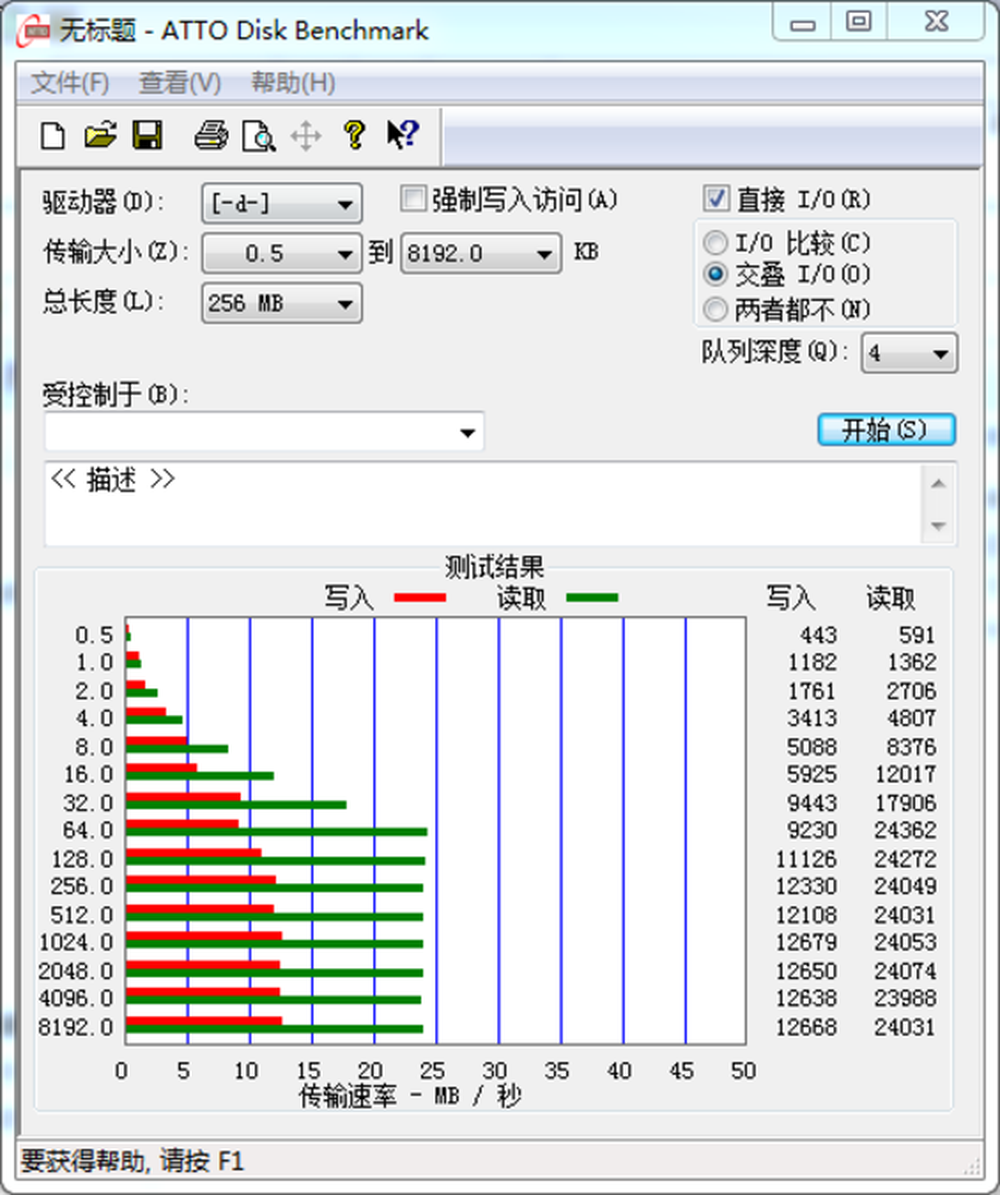
Task: Click the green 读取 legend swatch
Action: point(592,598)
